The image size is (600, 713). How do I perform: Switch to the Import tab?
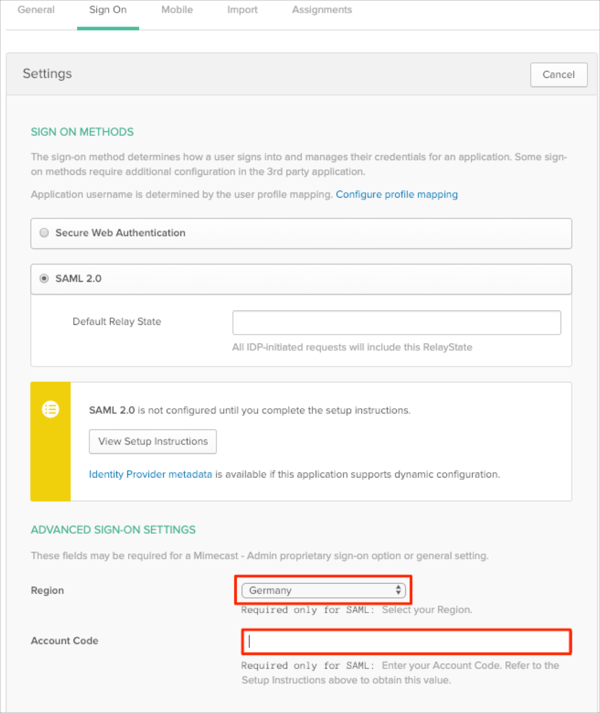click(242, 10)
